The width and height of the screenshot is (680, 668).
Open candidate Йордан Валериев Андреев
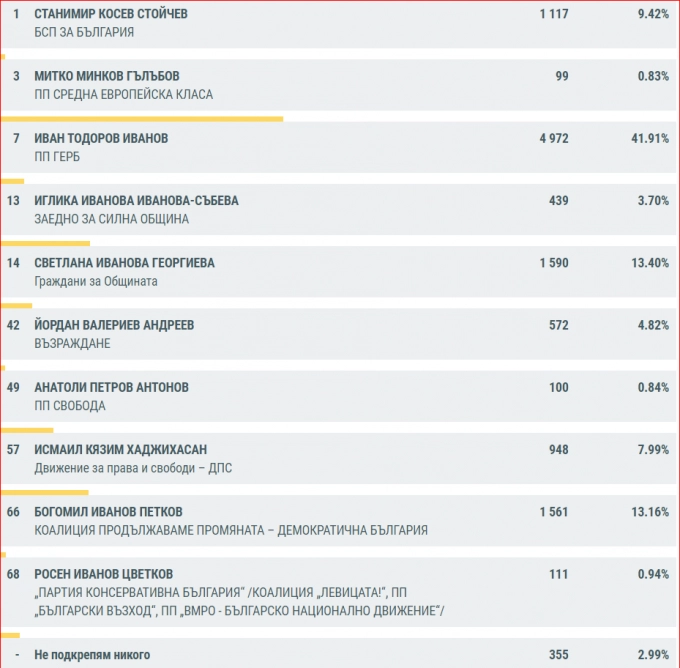[x=114, y=325]
